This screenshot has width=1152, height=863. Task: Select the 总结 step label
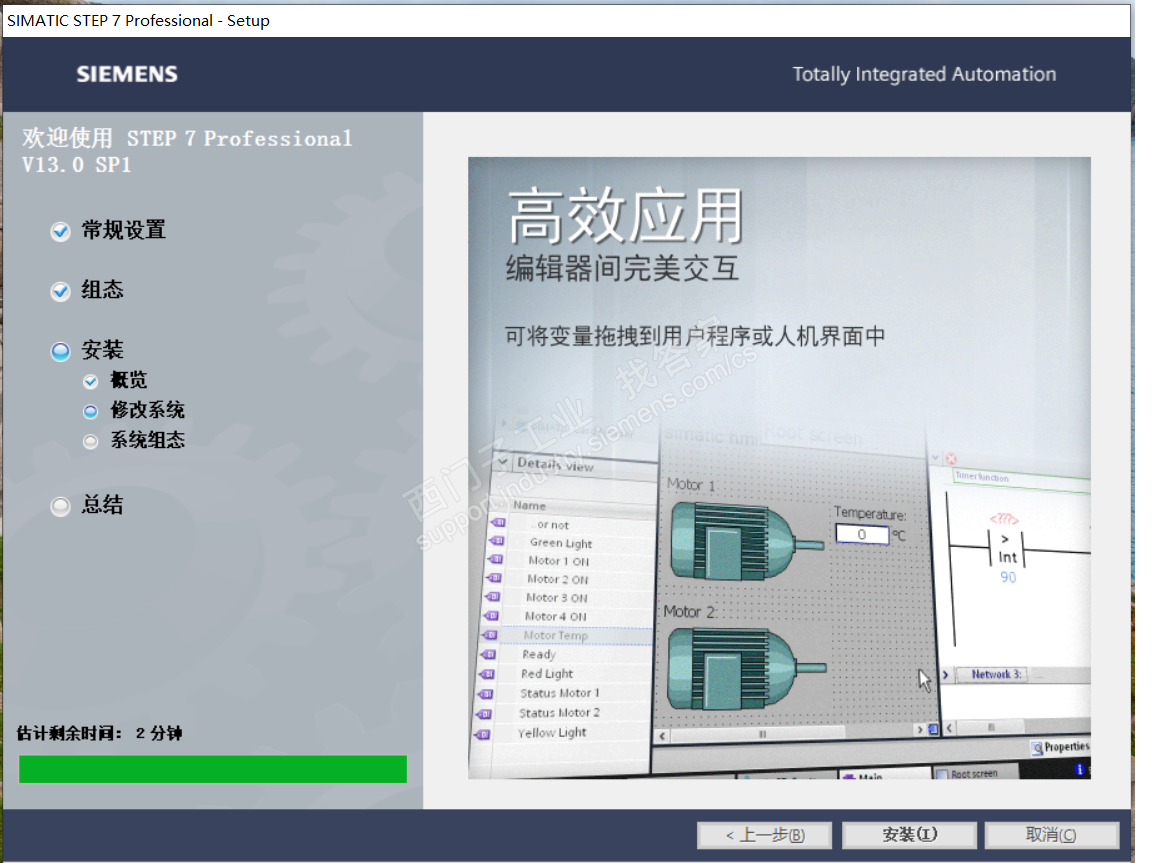(102, 505)
